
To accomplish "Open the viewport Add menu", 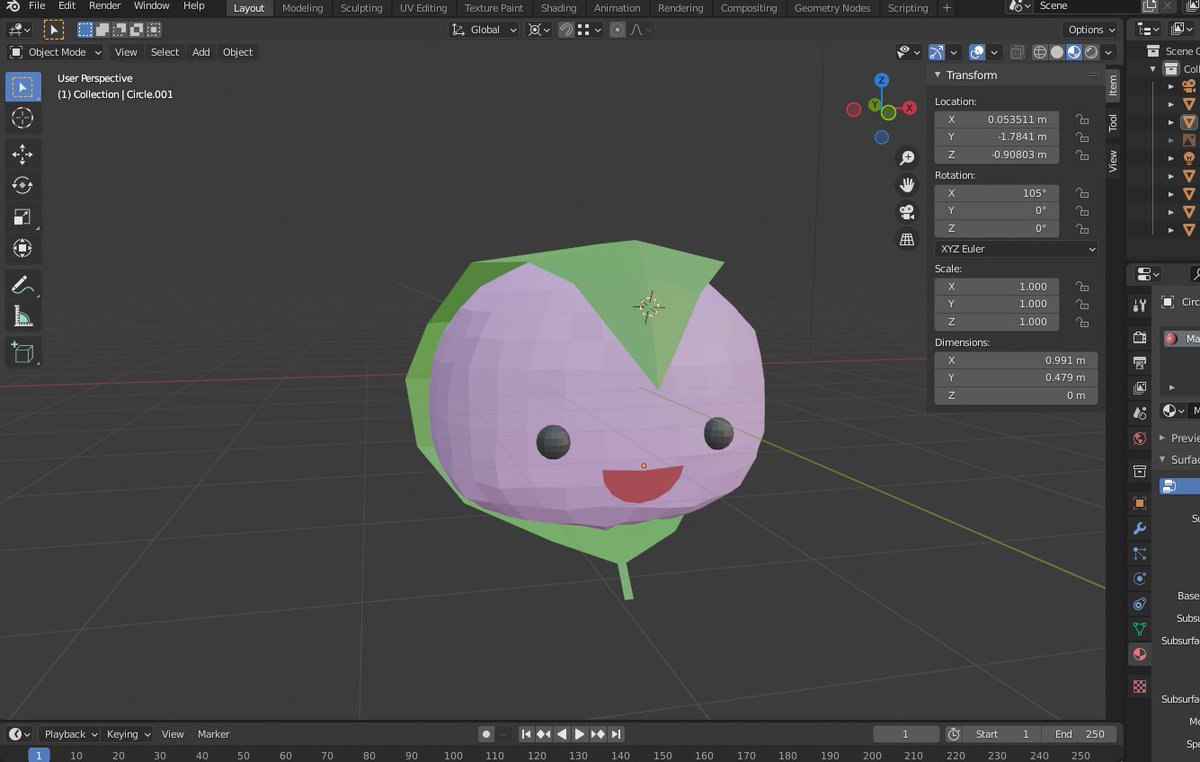I will (x=201, y=52).
